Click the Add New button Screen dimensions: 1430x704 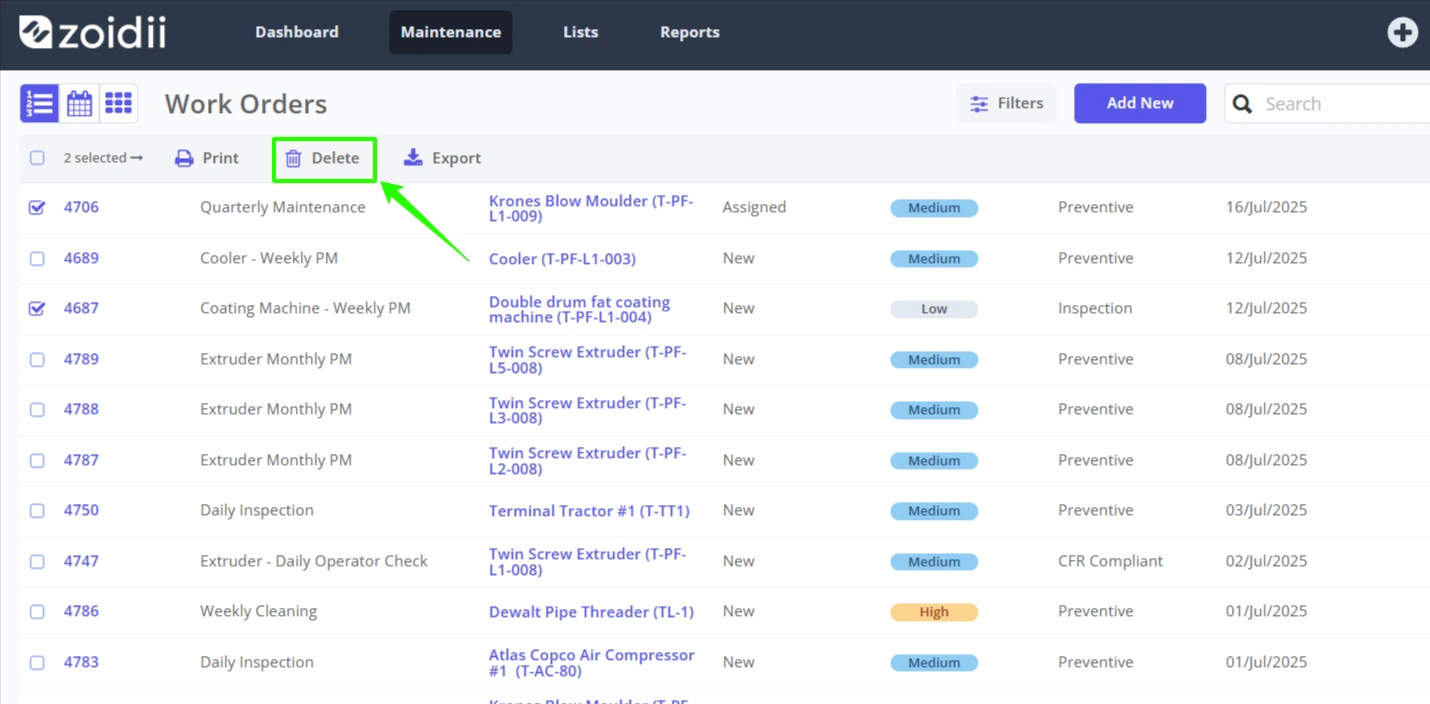tap(1140, 103)
